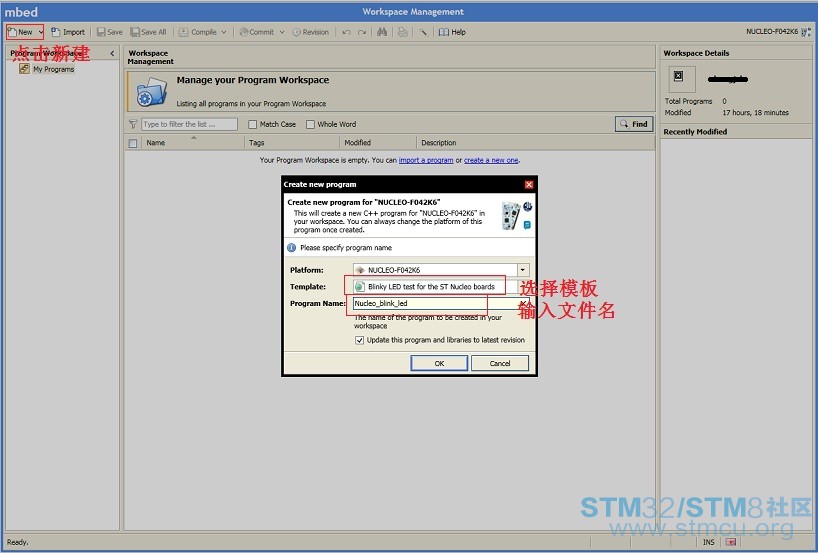Sort by the Modified column header
818x553 pixels.
(x=378, y=142)
